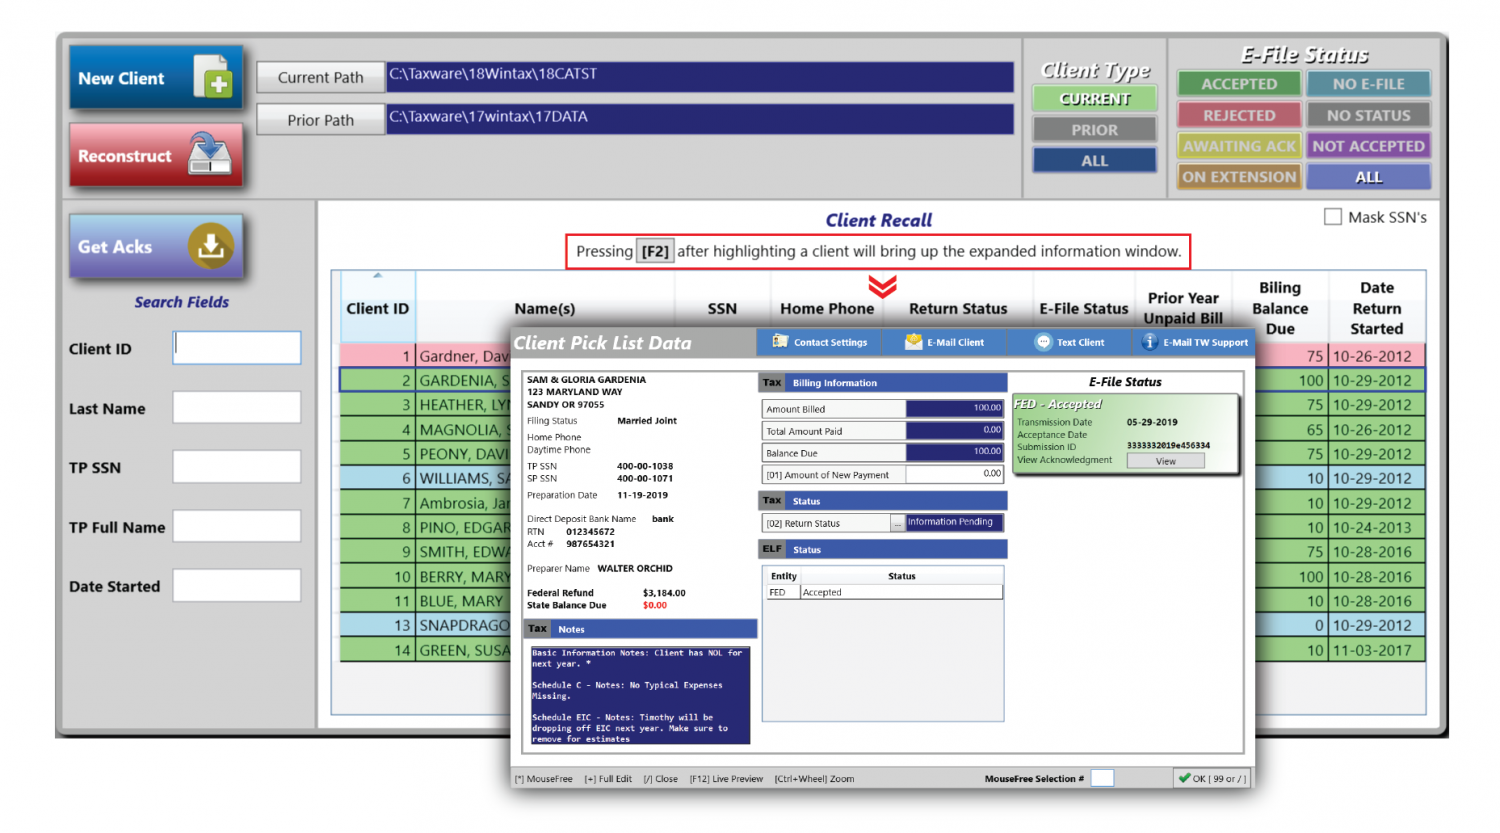Show ALL e-file statuses

[1368, 176]
